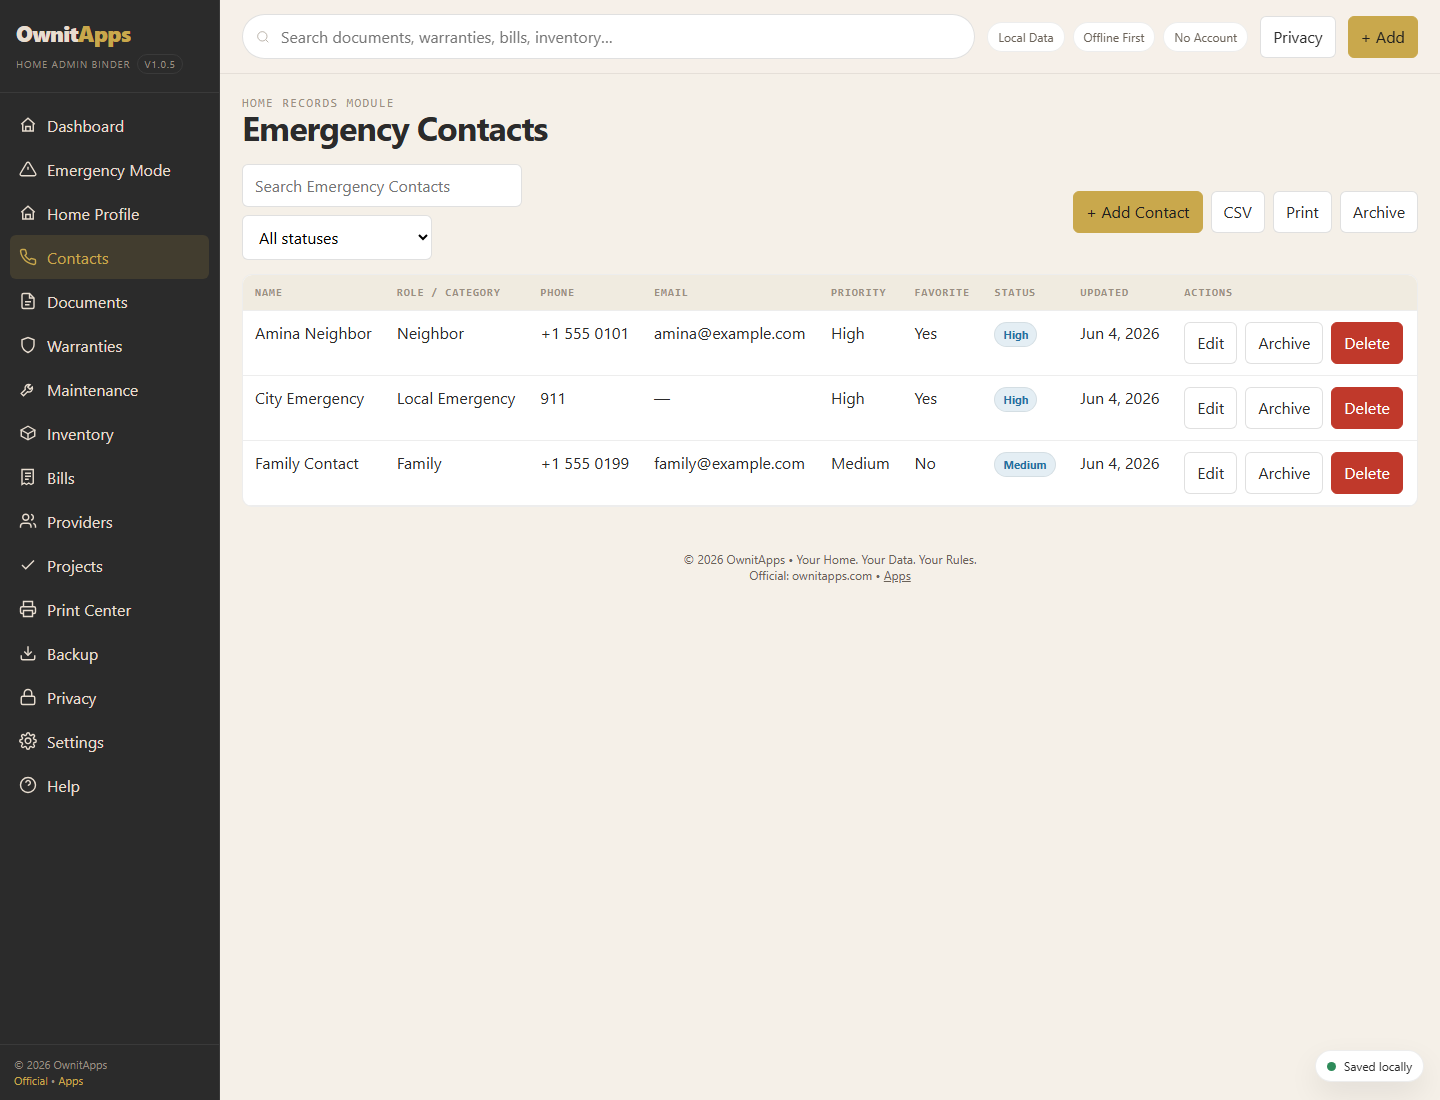Click the Warranties shield icon
Screen dimensions: 1440x1100
[28, 346]
